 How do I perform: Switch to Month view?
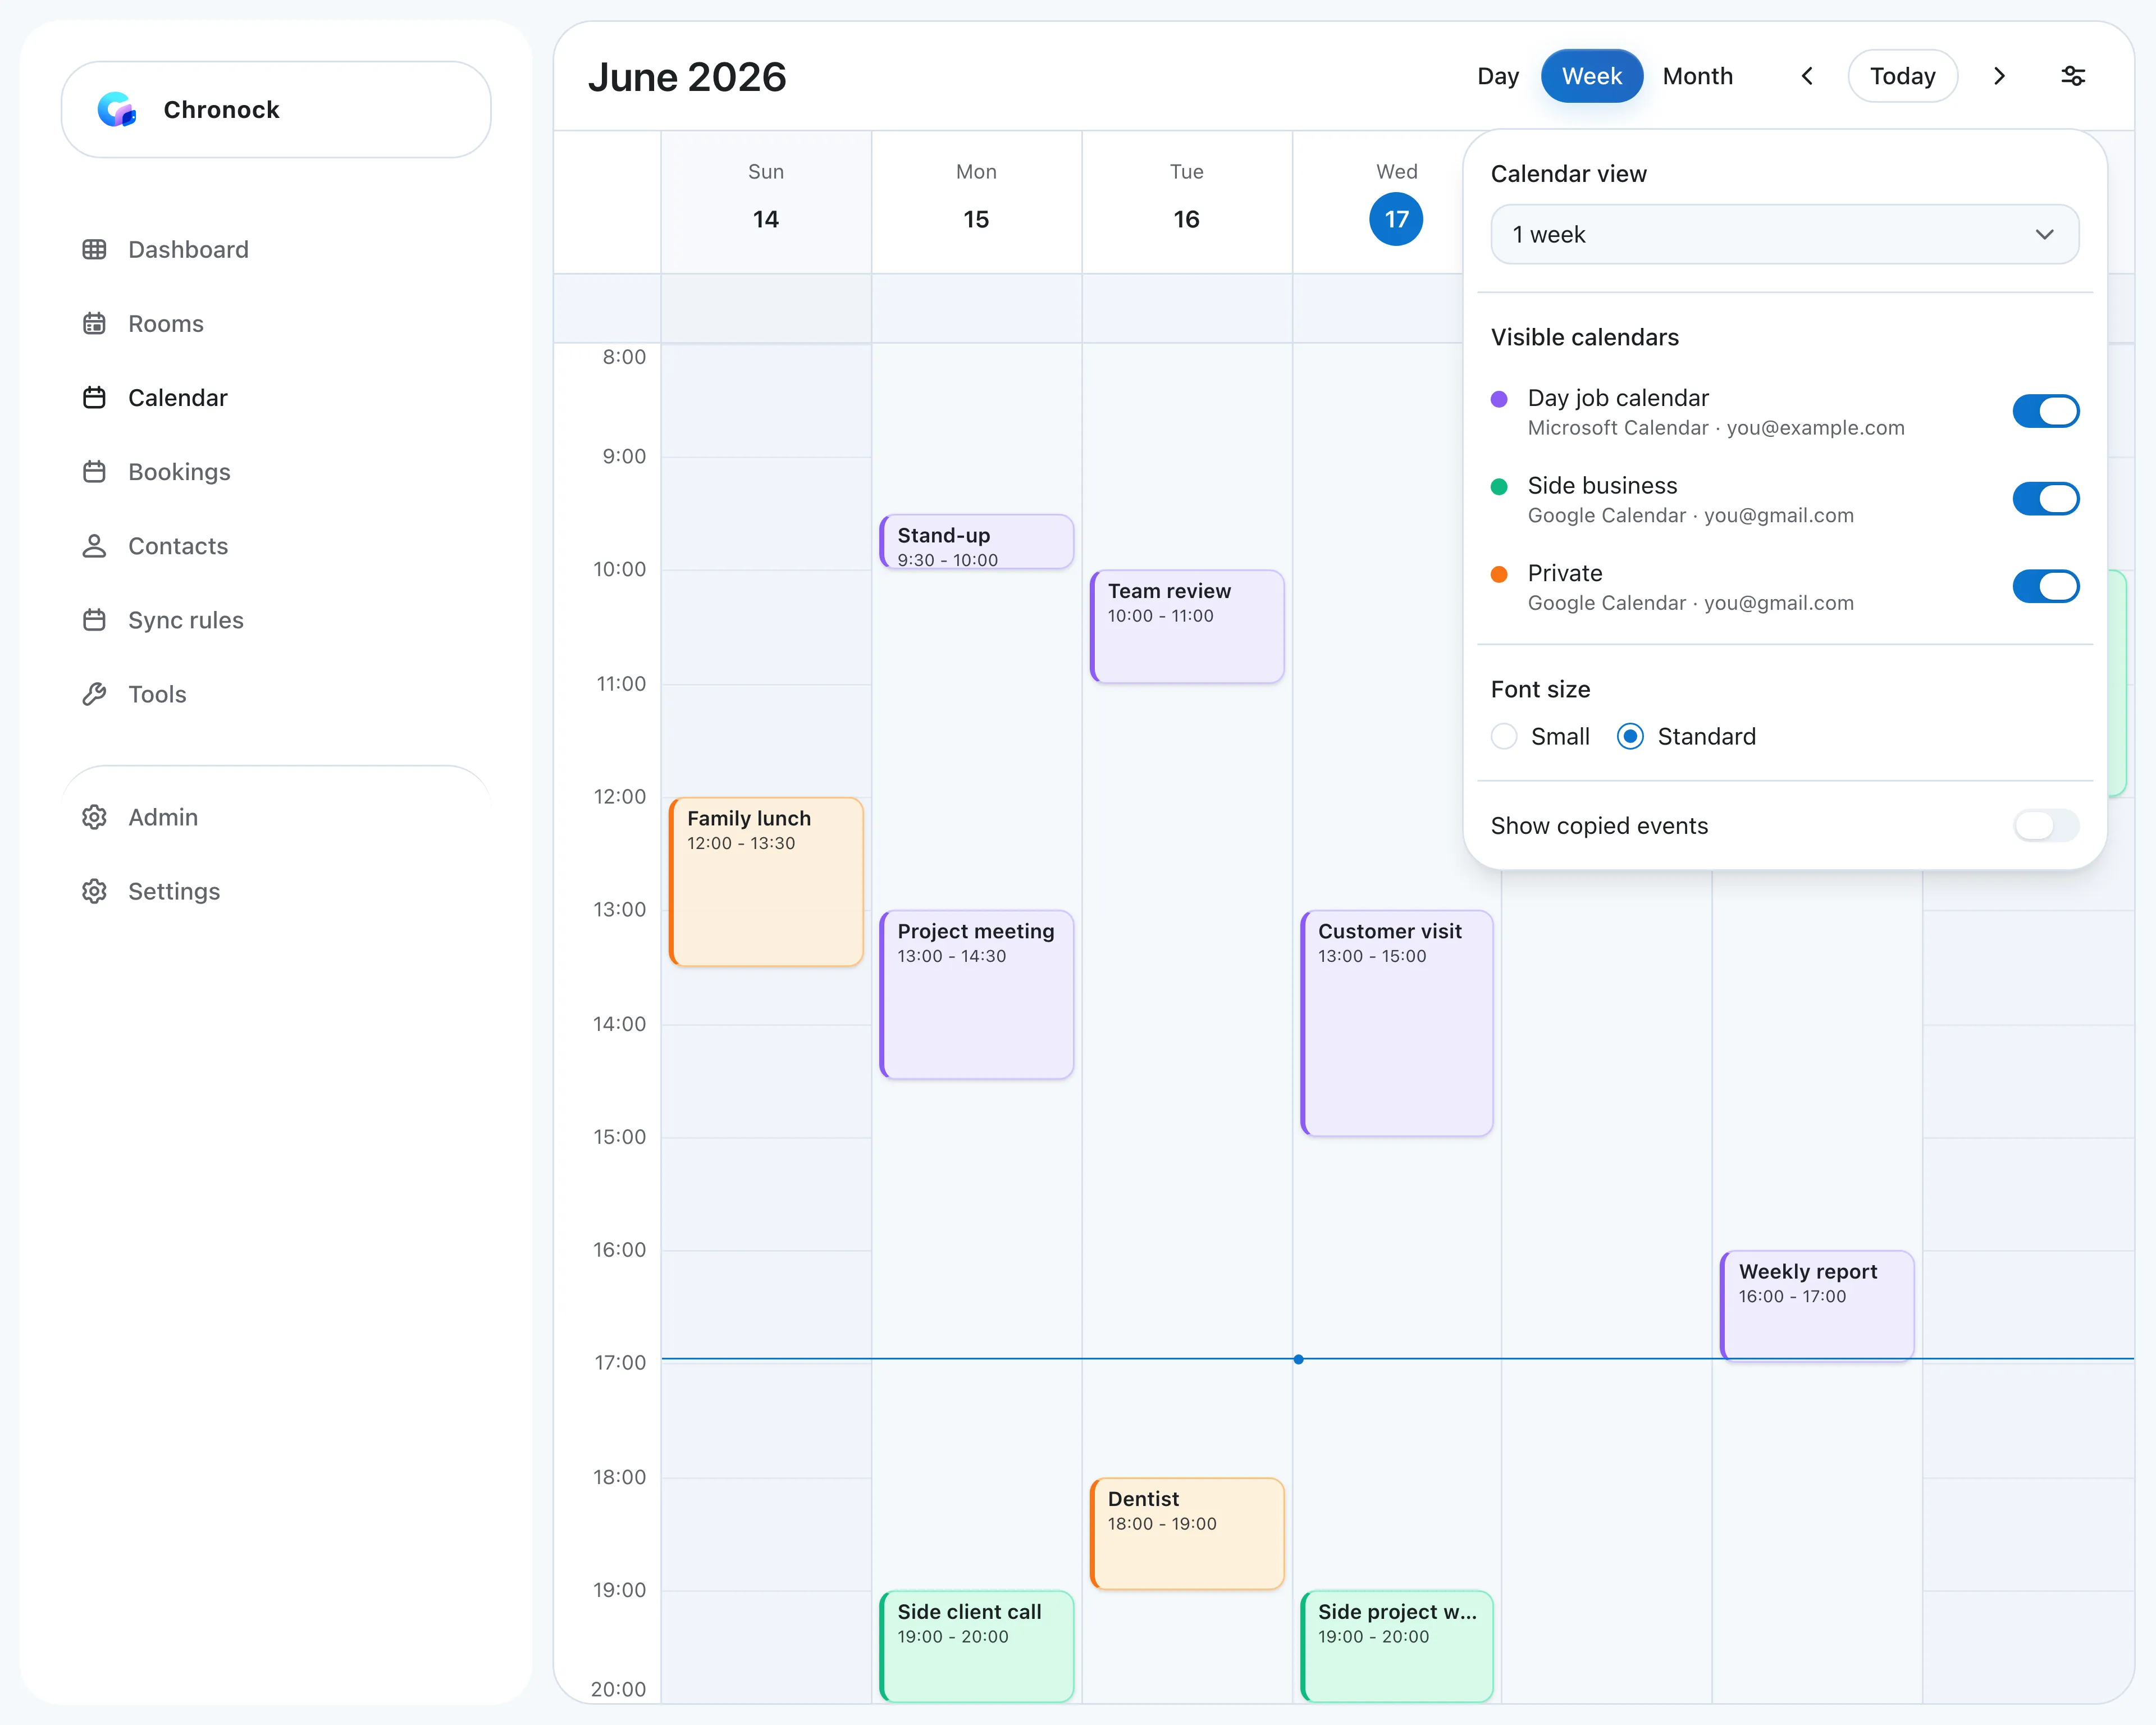point(1697,76)
